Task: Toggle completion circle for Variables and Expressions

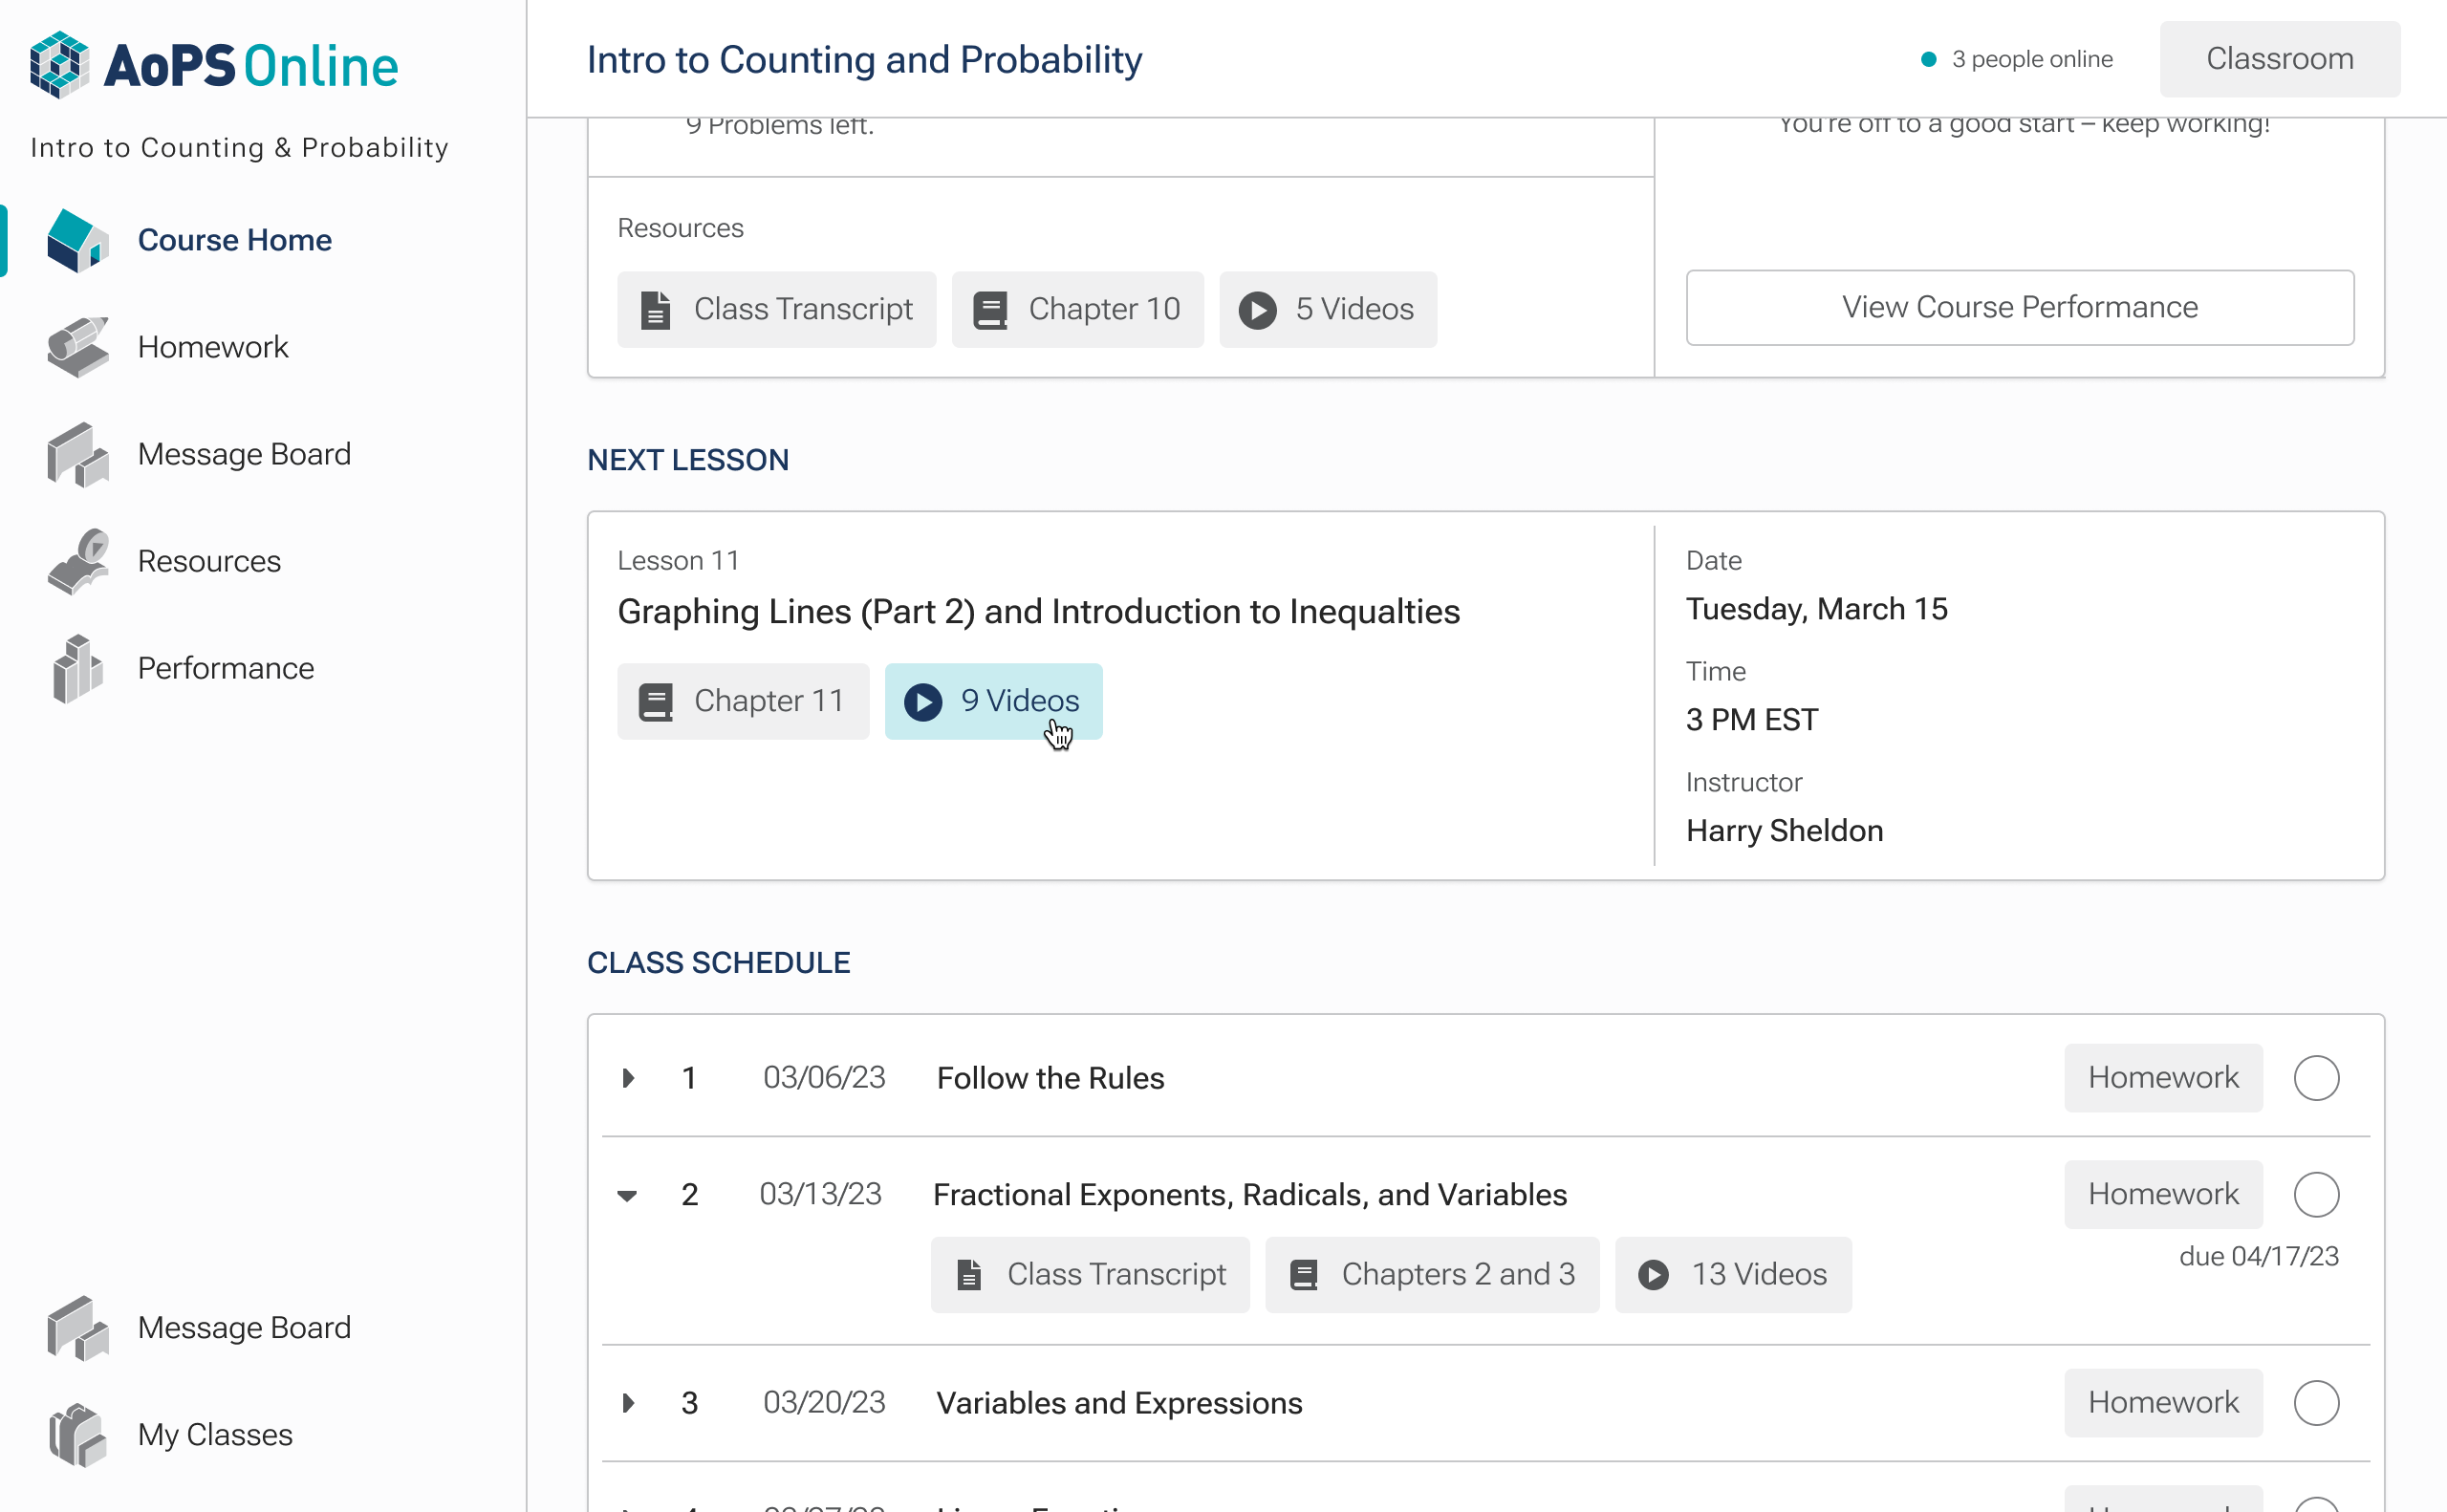Action: [x=2316, y=1402]
